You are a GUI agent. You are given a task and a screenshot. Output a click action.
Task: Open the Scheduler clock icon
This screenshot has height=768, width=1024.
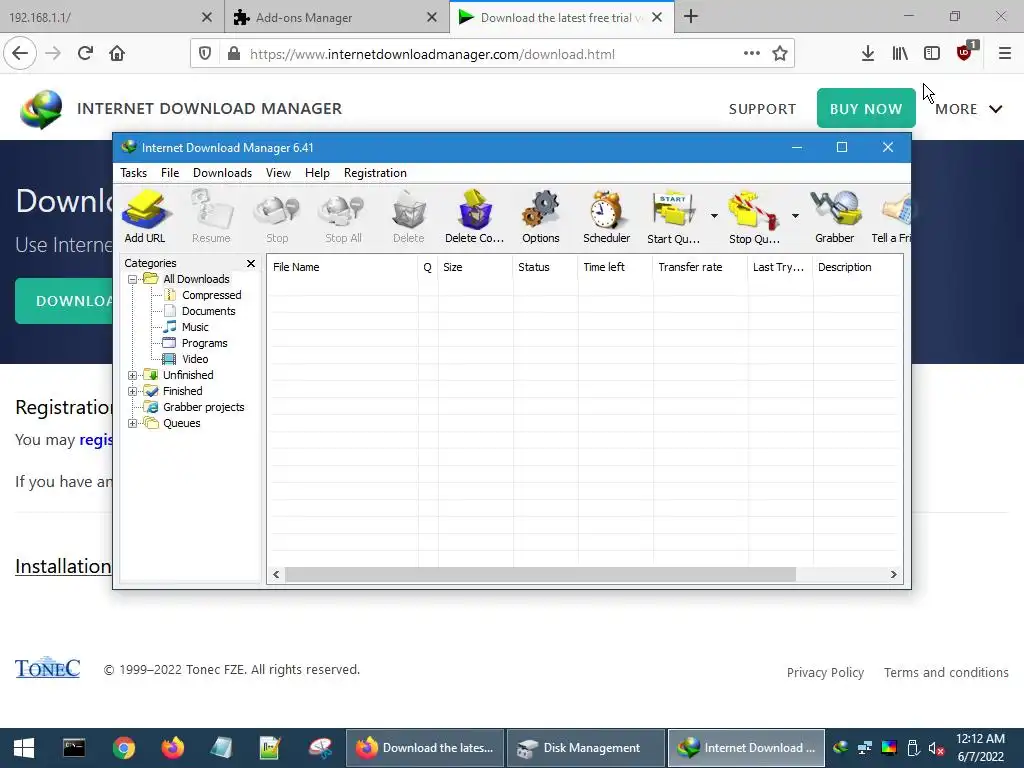(x=606, y=217)
